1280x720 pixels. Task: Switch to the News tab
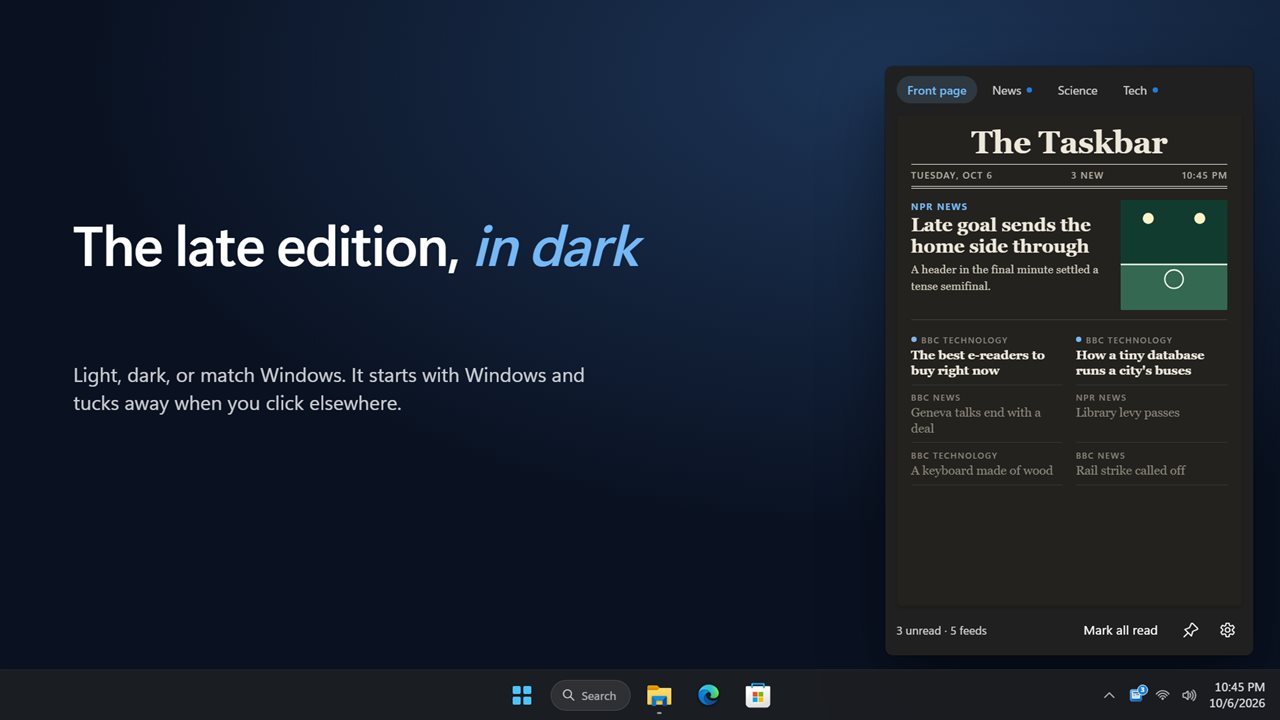(x=1012, y=91)
